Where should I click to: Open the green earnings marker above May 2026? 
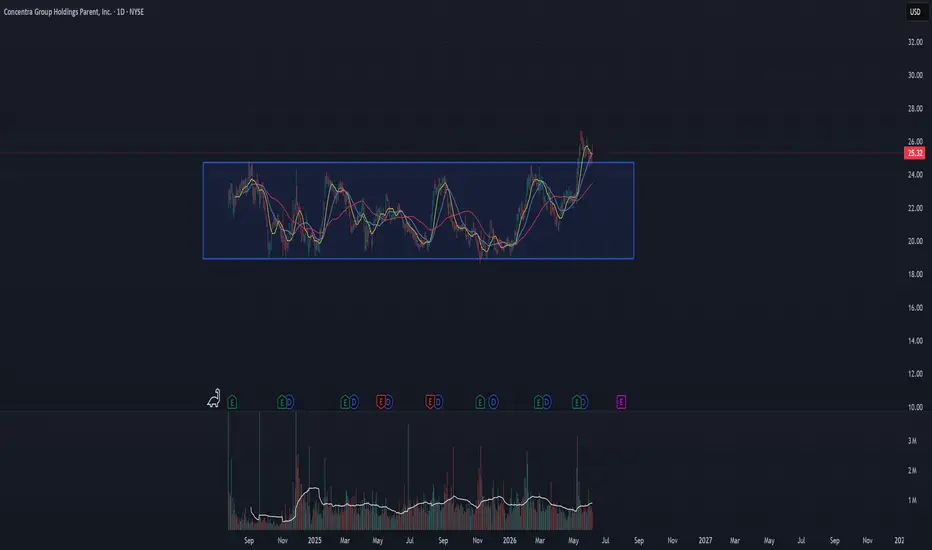(576, 403)
